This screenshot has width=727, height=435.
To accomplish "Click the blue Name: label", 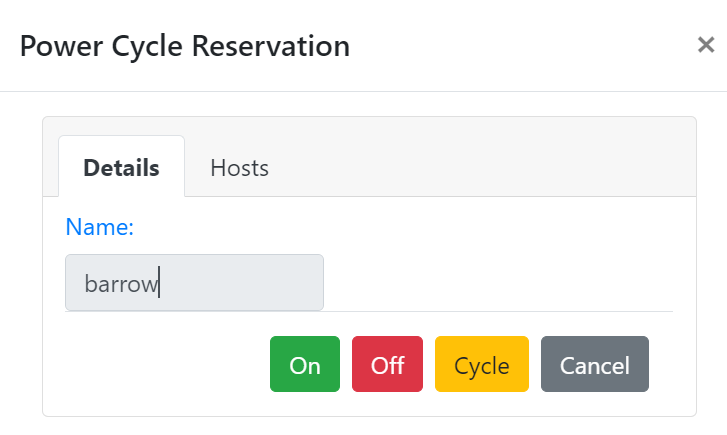I will click(x=100, y=227).
